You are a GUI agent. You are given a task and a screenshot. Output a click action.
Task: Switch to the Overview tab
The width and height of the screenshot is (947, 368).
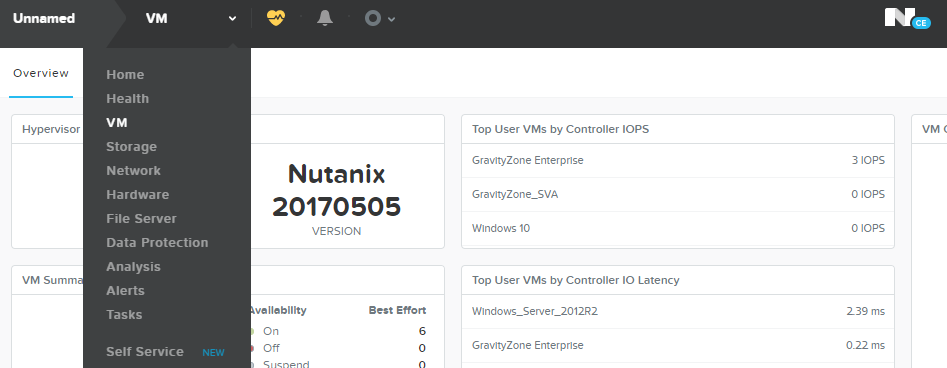(41, 73)
